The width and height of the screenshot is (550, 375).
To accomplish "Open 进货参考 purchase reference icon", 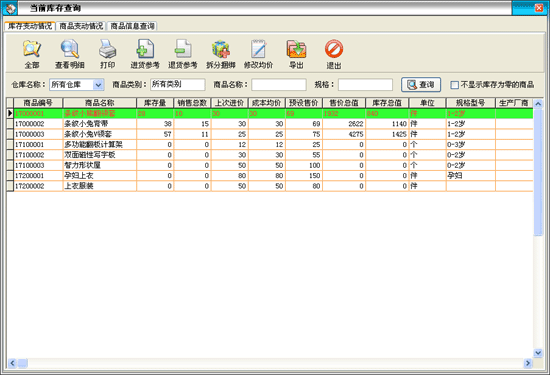I will pyautogui.click(x=145, y=49).
